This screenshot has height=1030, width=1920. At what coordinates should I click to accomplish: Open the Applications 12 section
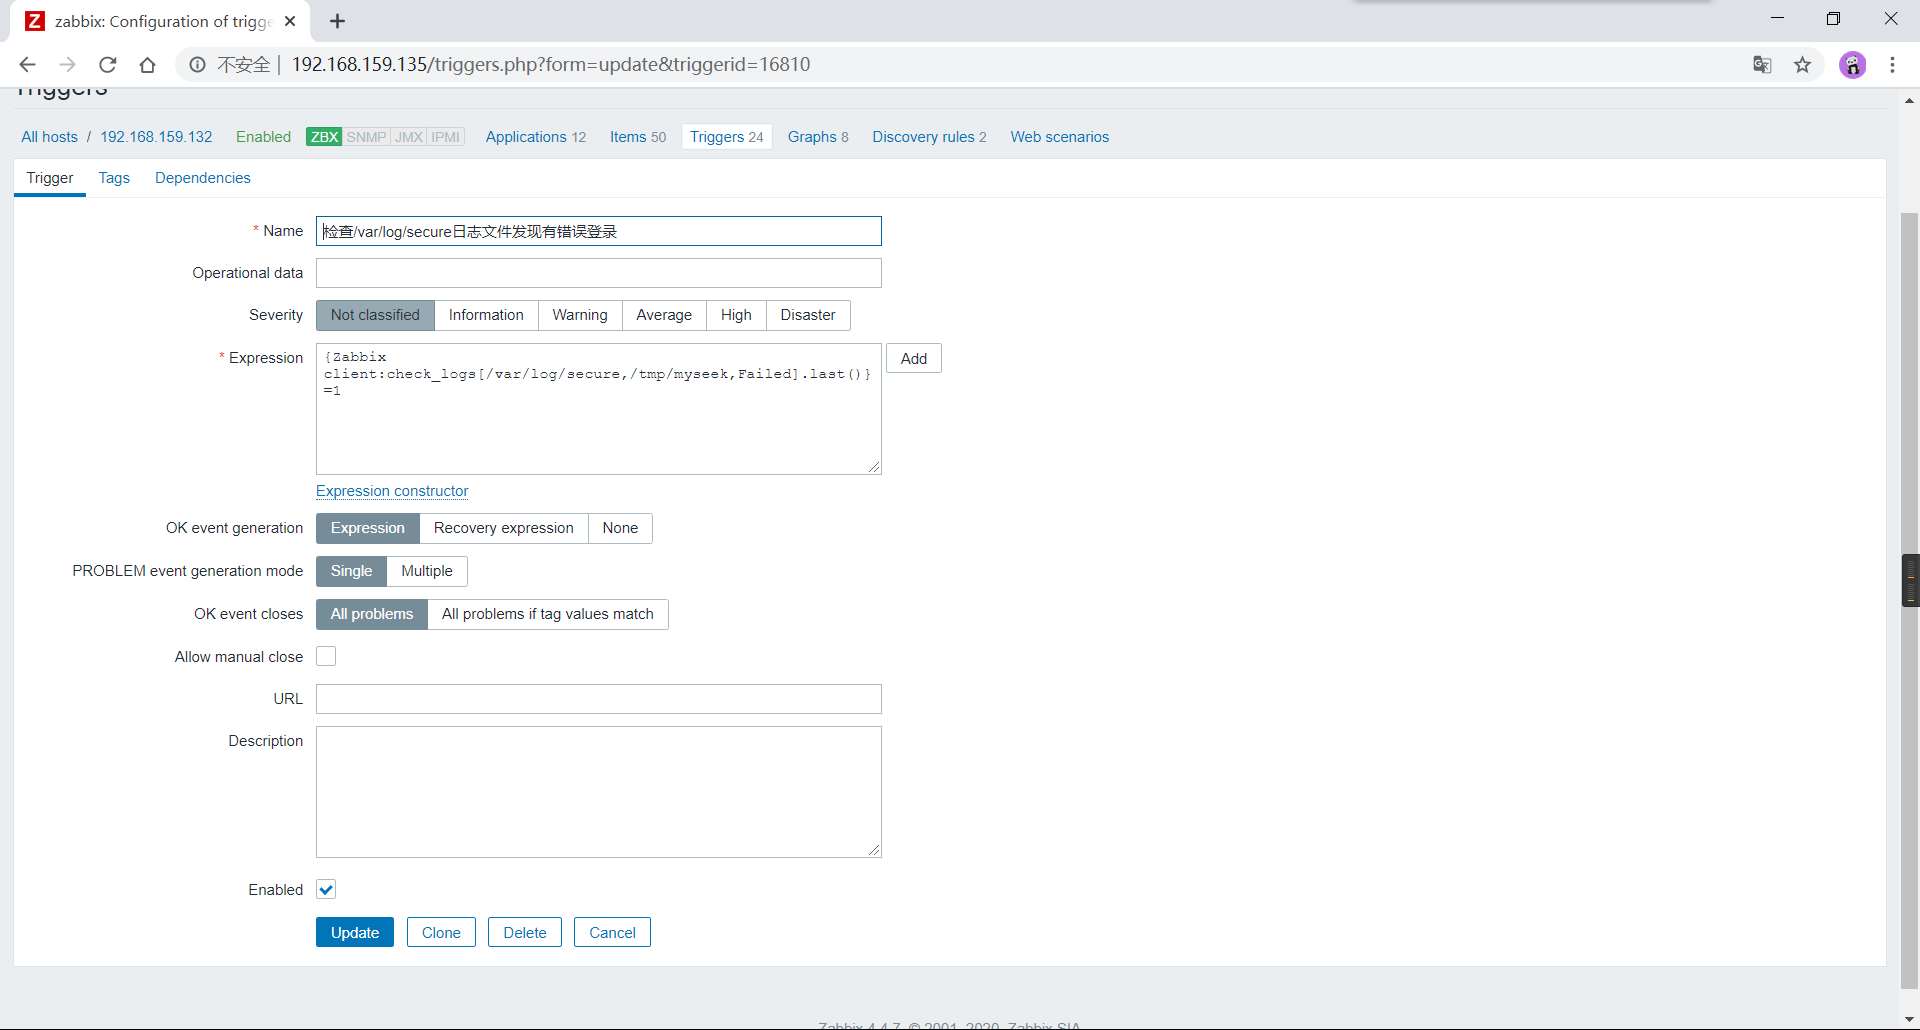536,137
